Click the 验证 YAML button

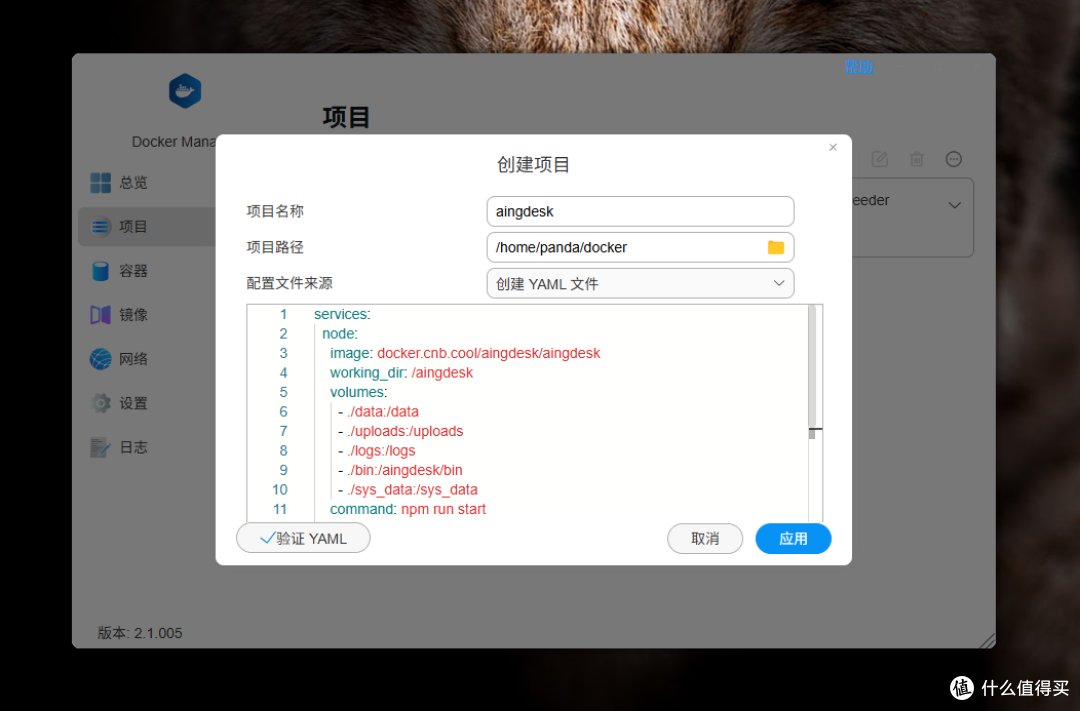point(303,538)
